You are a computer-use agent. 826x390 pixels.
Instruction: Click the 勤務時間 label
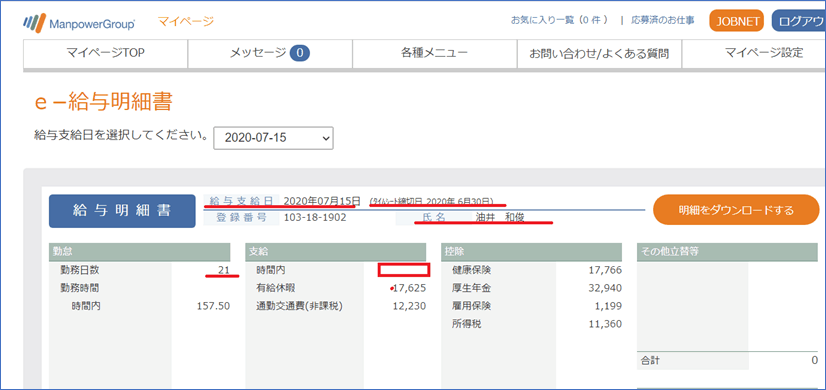click(80, 288)
